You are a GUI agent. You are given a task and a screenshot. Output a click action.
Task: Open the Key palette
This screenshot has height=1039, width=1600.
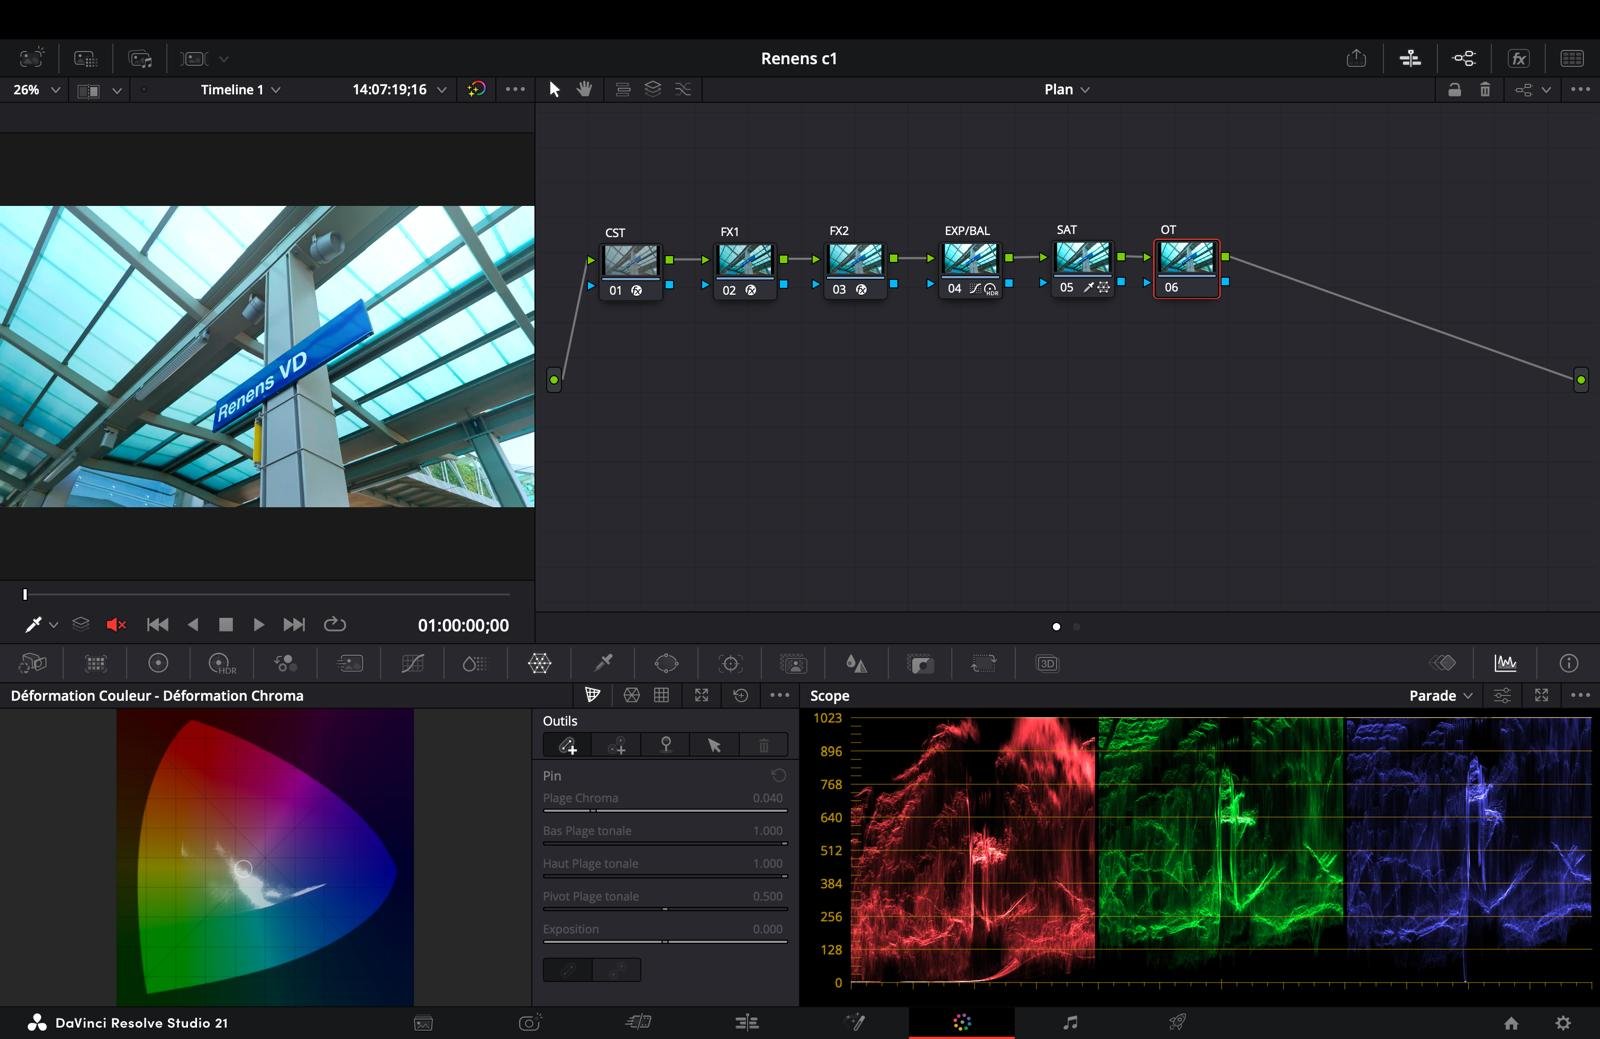click(920, 663)
